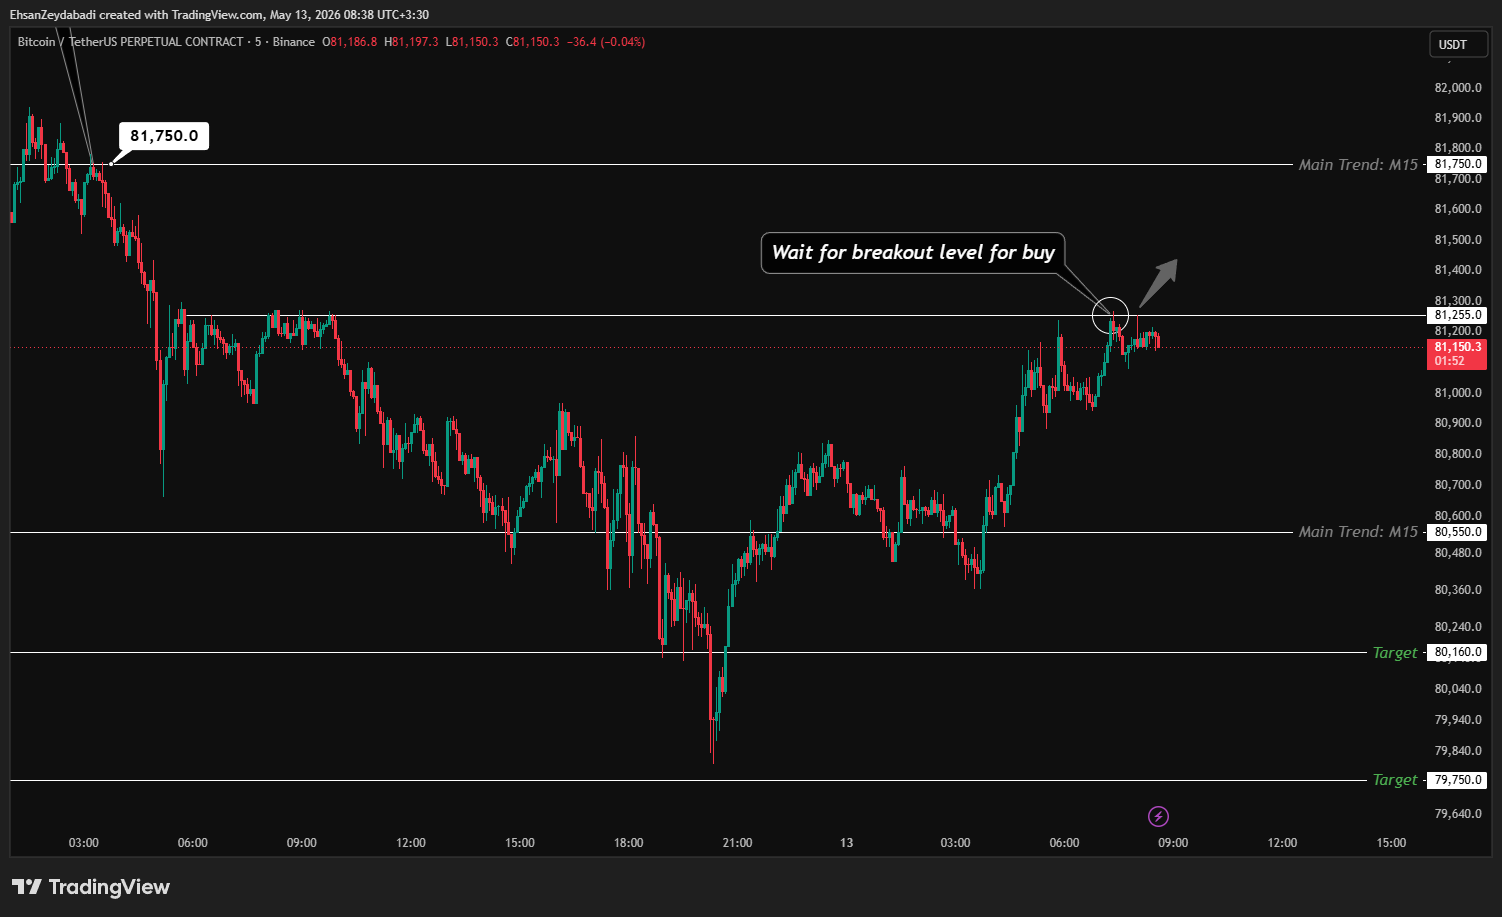
Task: Click the white circle marker at breakout
Action: (1111, 315)
